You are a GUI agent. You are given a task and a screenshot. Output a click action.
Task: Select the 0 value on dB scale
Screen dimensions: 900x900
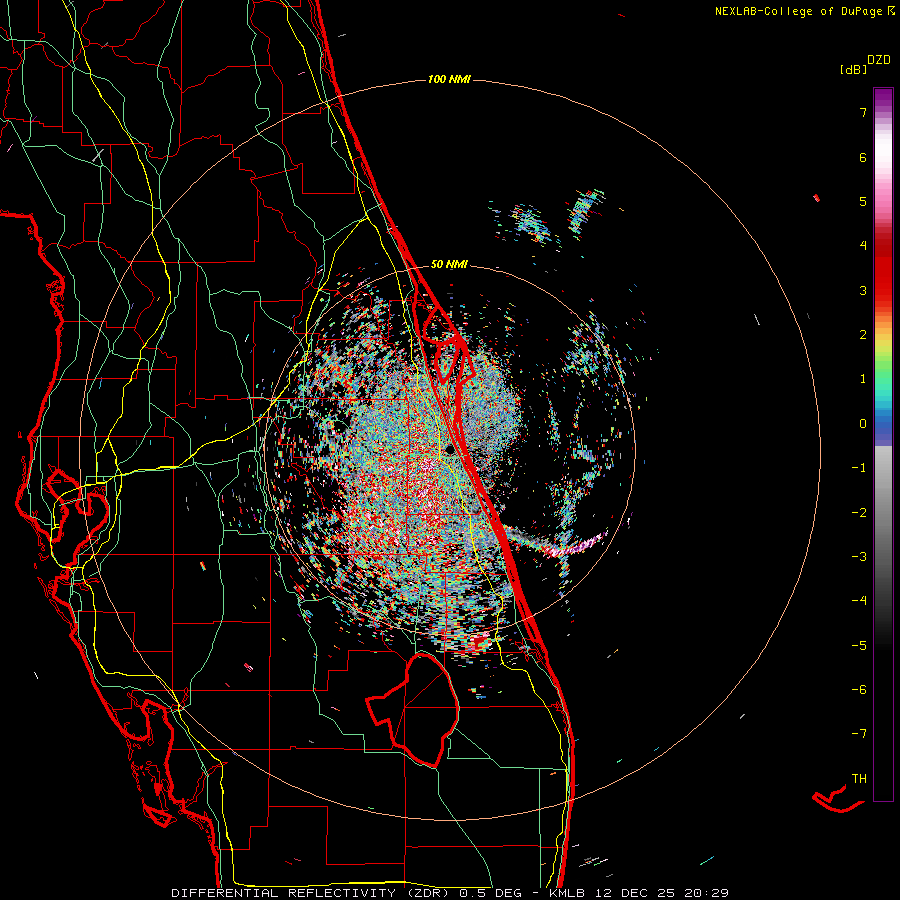click(863, 424)
